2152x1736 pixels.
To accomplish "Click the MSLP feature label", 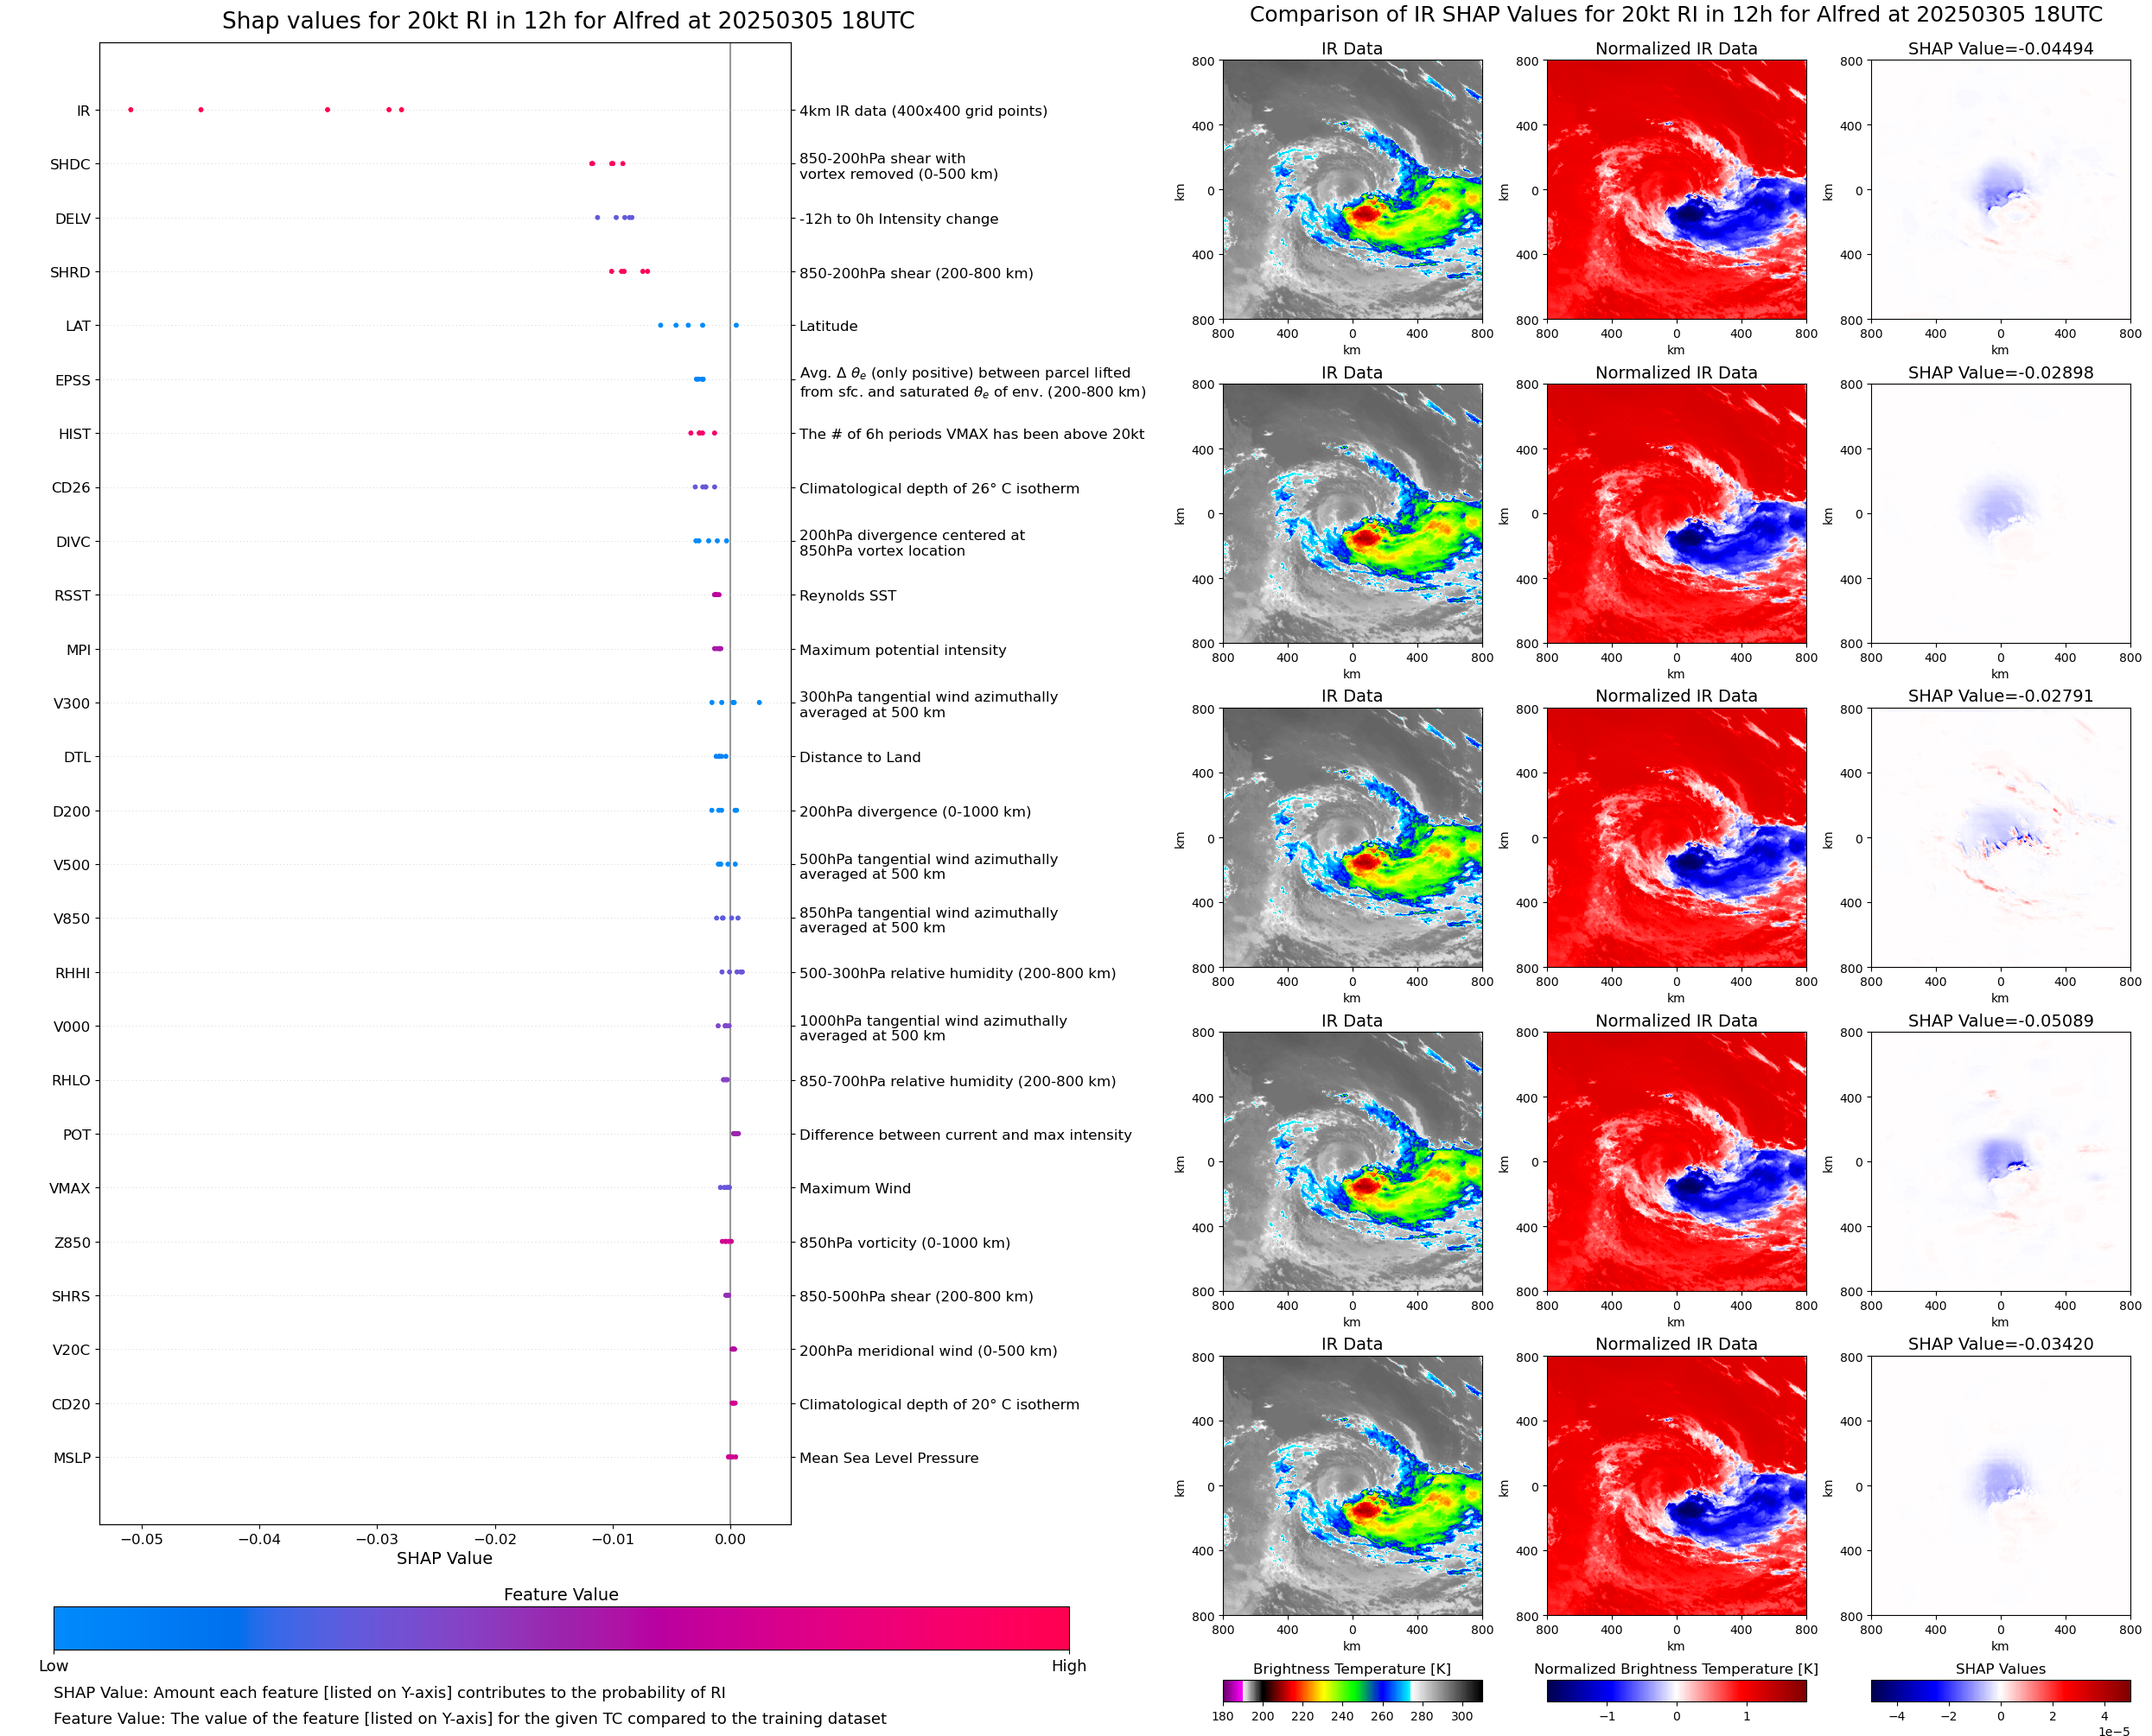I will [x=72, y=1458].
